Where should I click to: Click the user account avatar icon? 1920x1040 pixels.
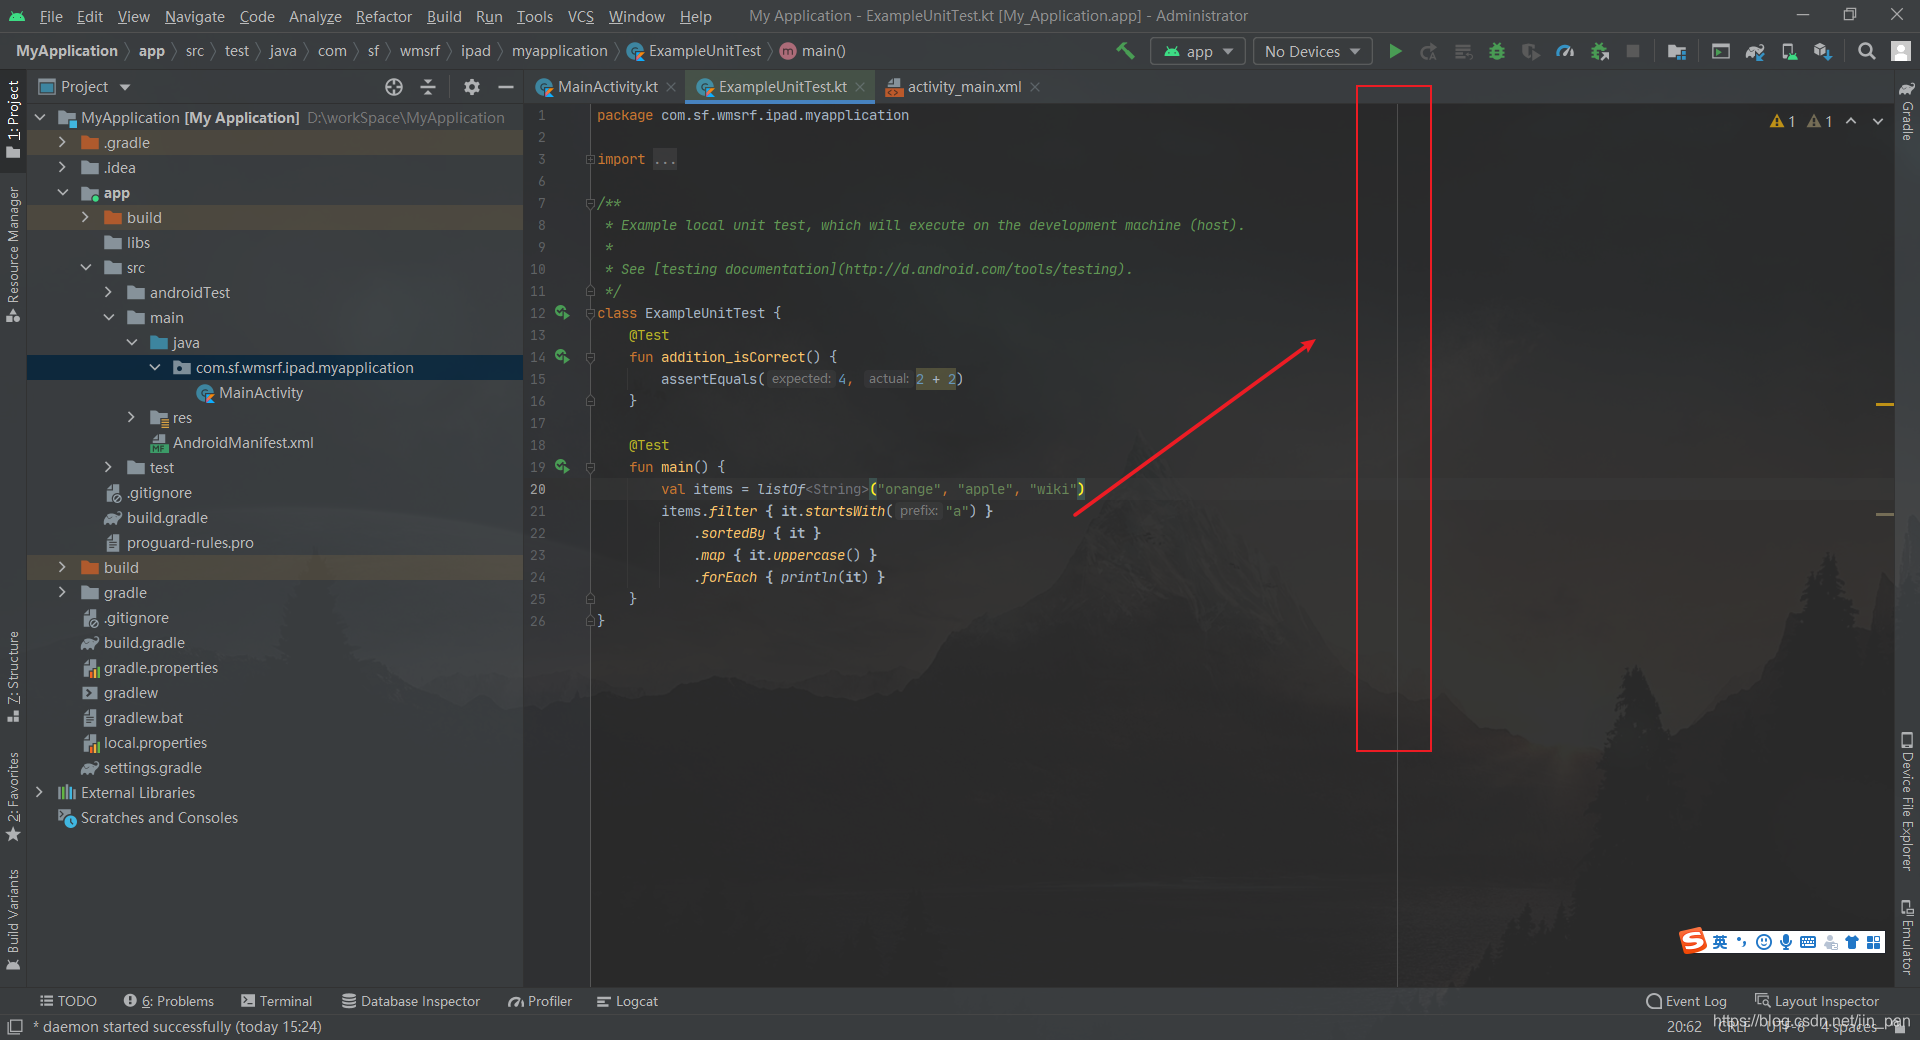tap(1901, 51)
